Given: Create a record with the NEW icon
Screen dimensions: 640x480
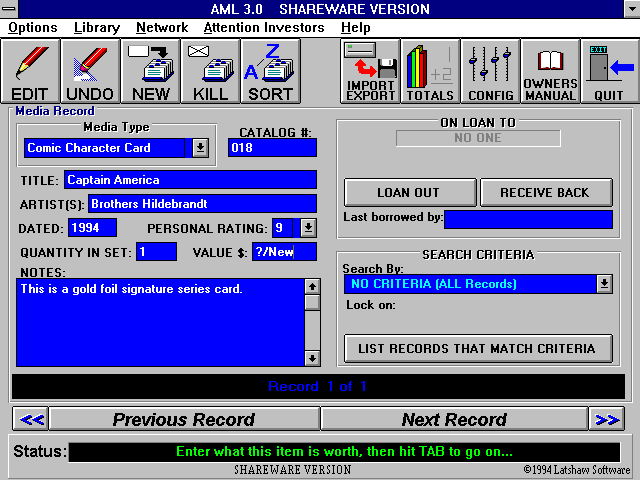Looking at the screenshot, I should click(x=150, y=71).
